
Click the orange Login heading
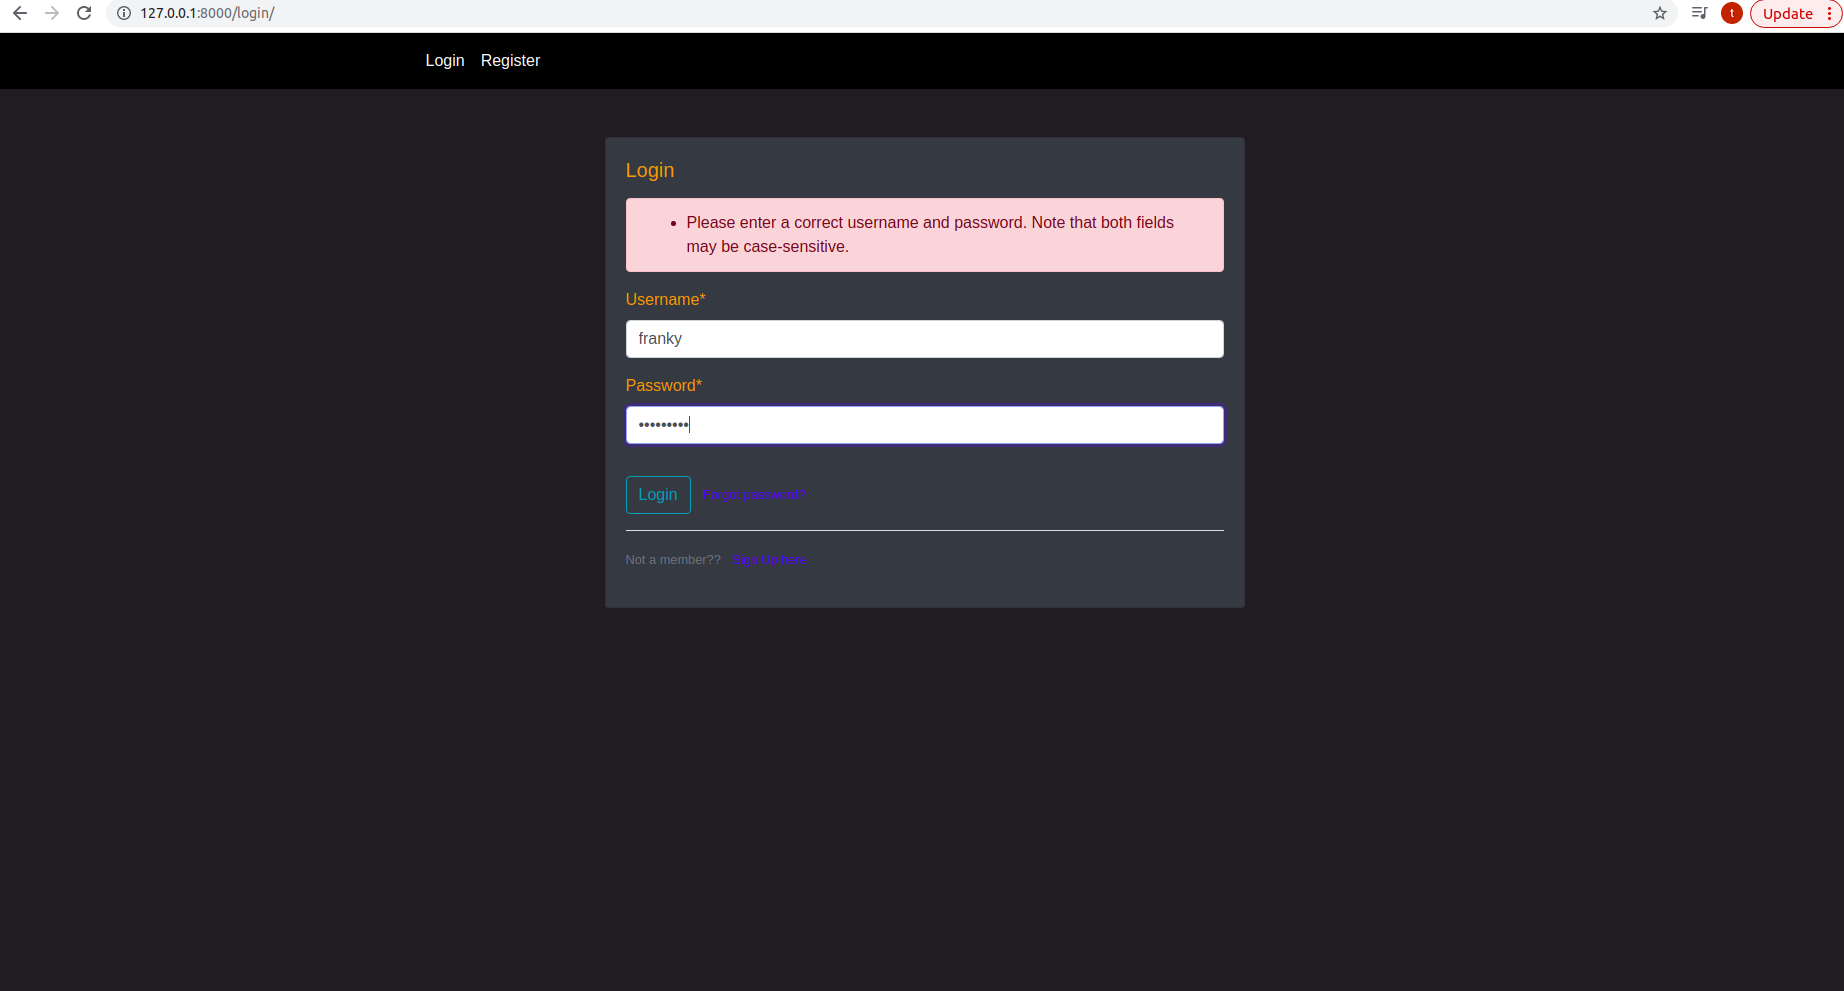coord(649,170)
